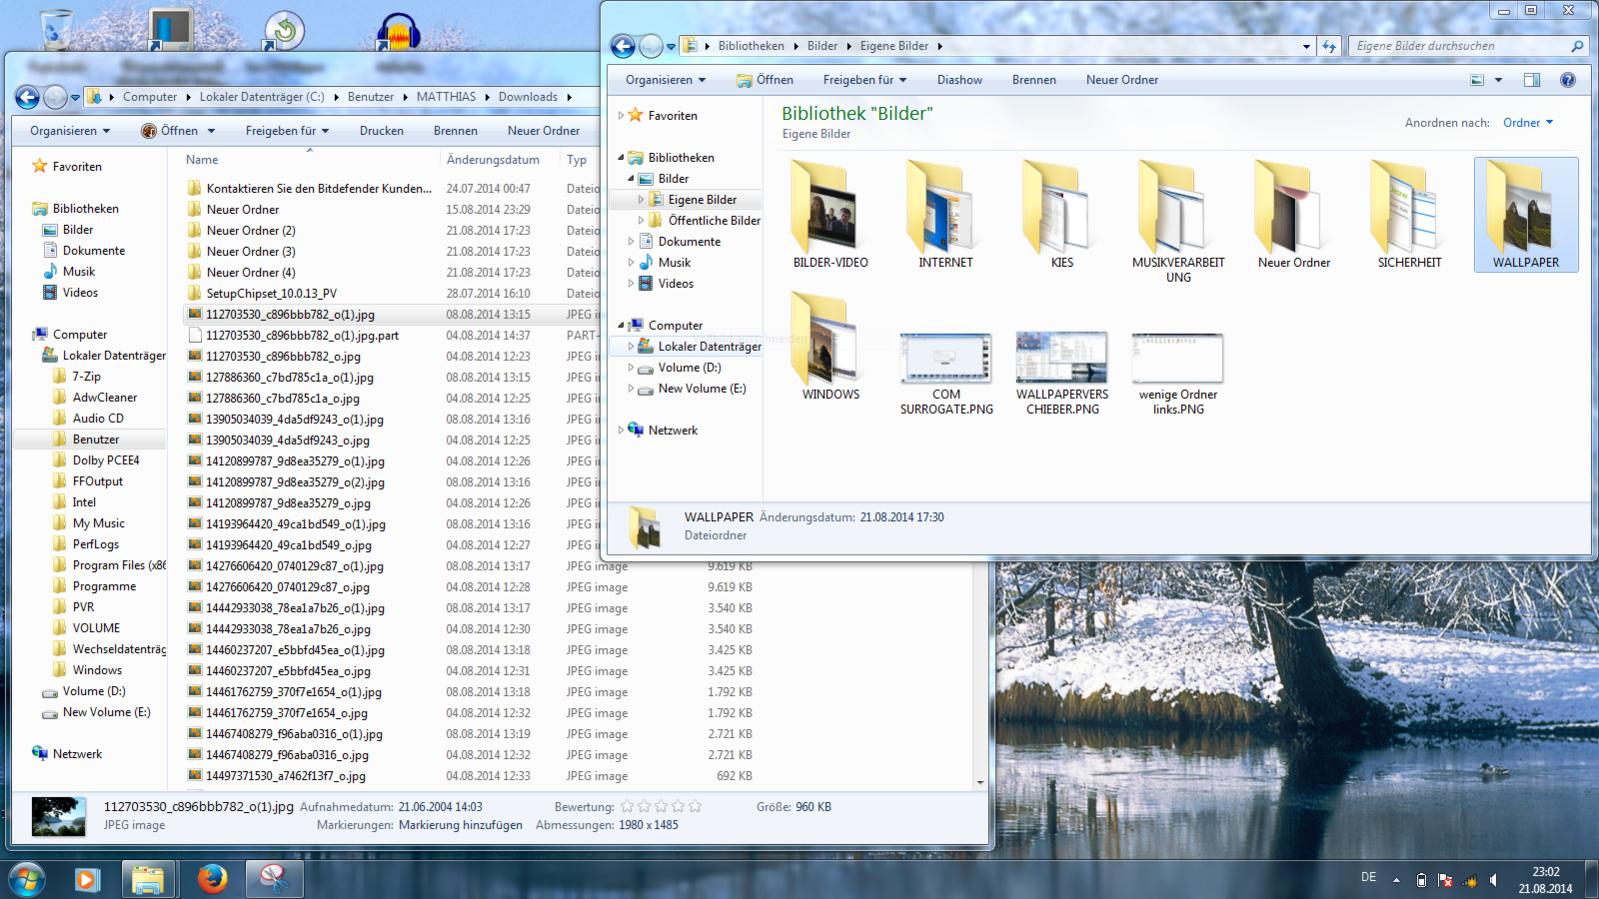Image resolution: width=1599 pixels, height=899 pixels.
Task: Toggle the preview pane icon
Action: (1531, 80)
